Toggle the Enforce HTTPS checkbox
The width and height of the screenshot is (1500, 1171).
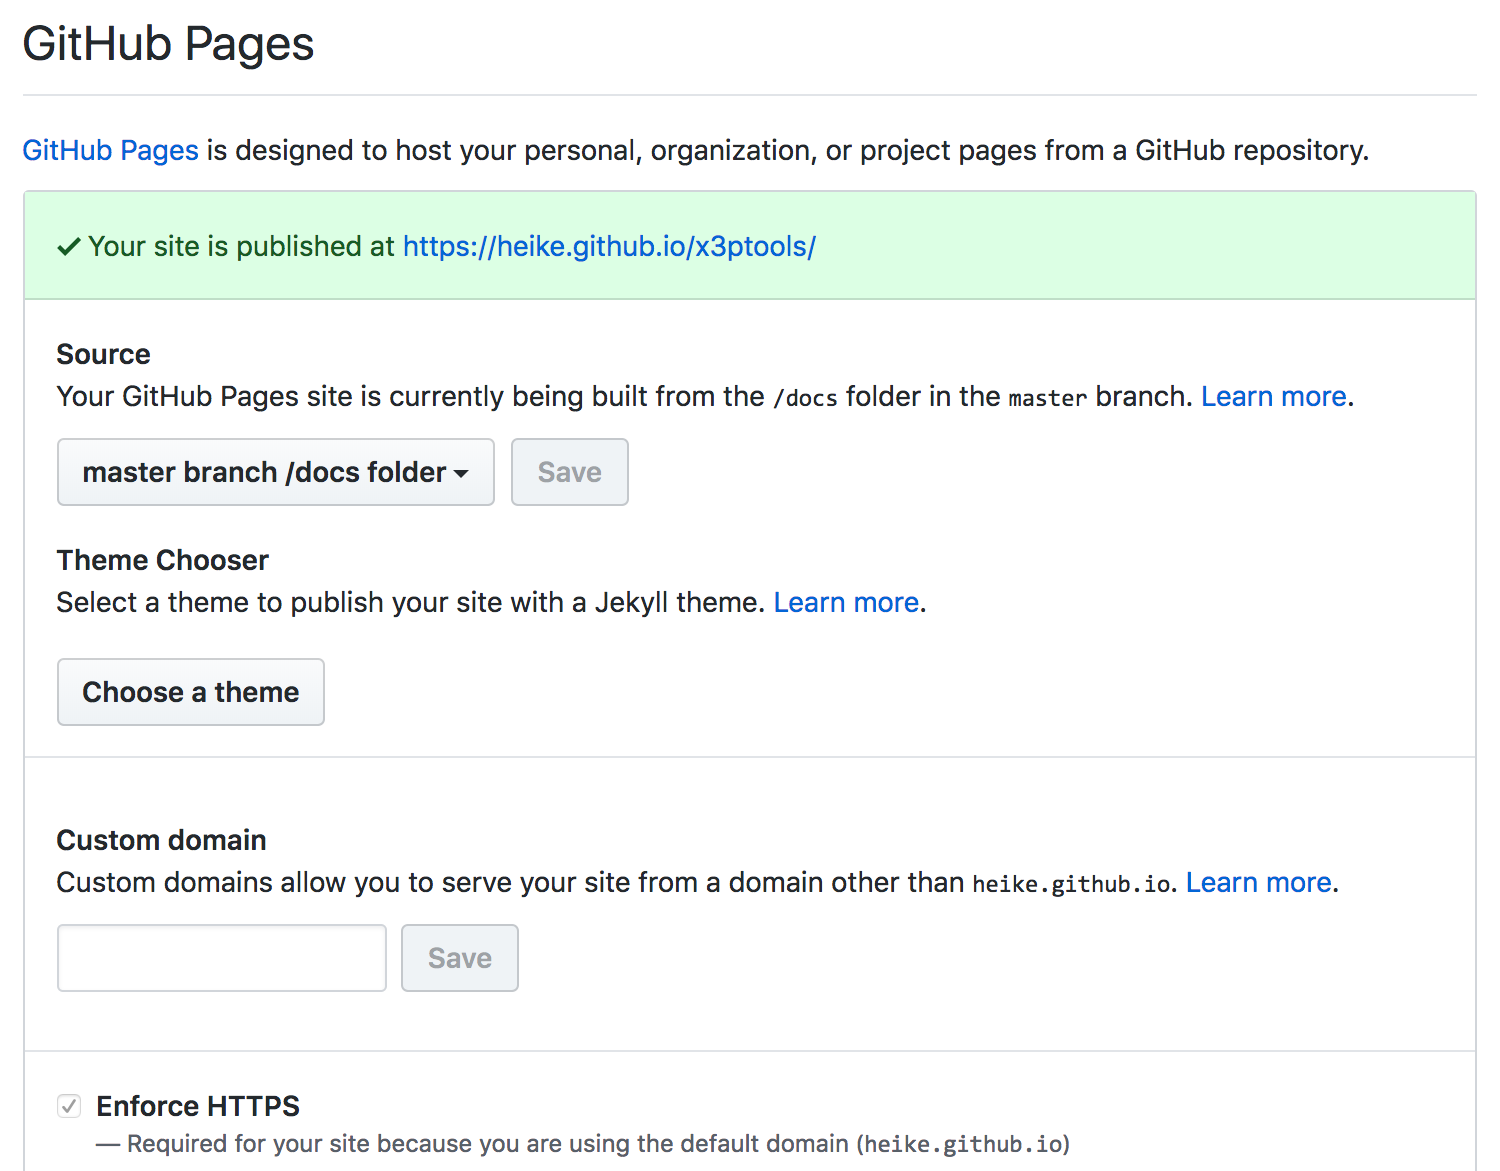coord(69,1106)
